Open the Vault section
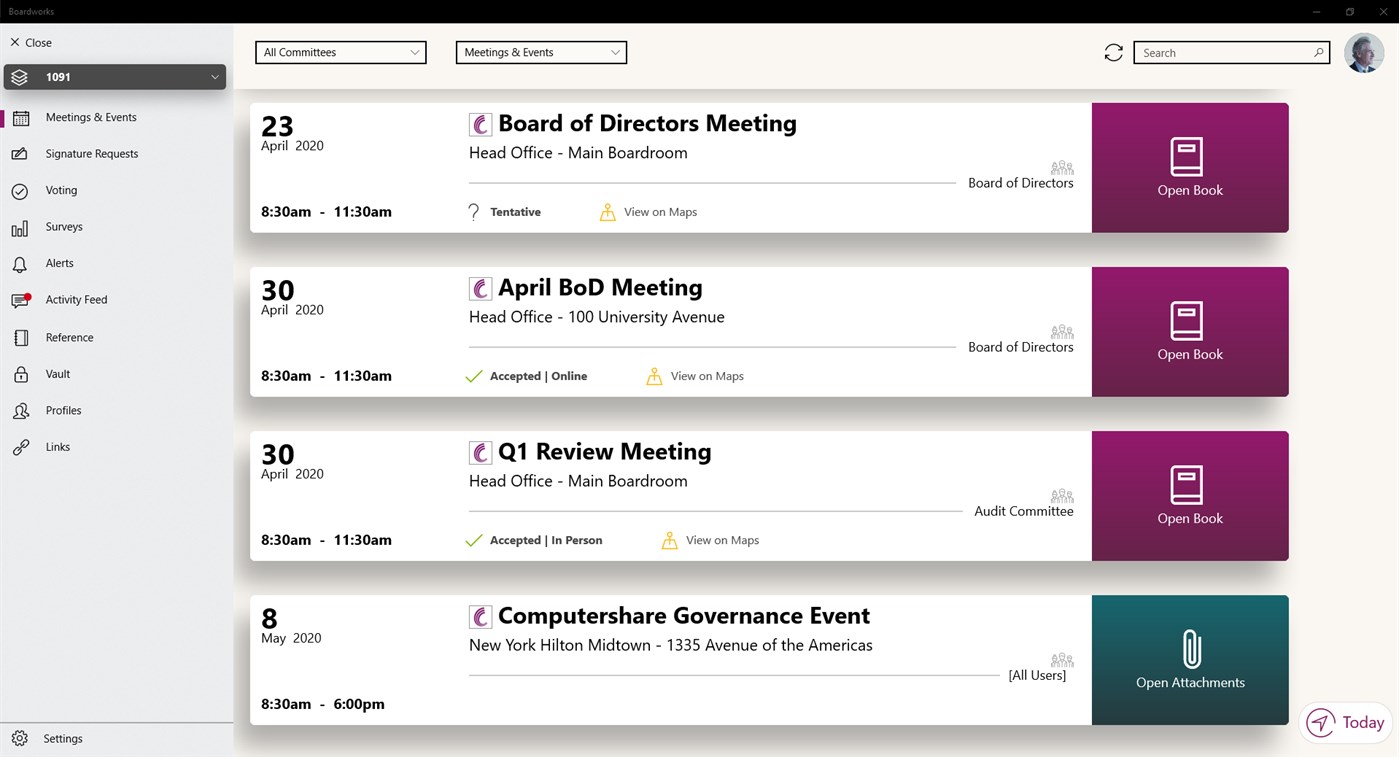1399x757 pixels. click(59, 373)
